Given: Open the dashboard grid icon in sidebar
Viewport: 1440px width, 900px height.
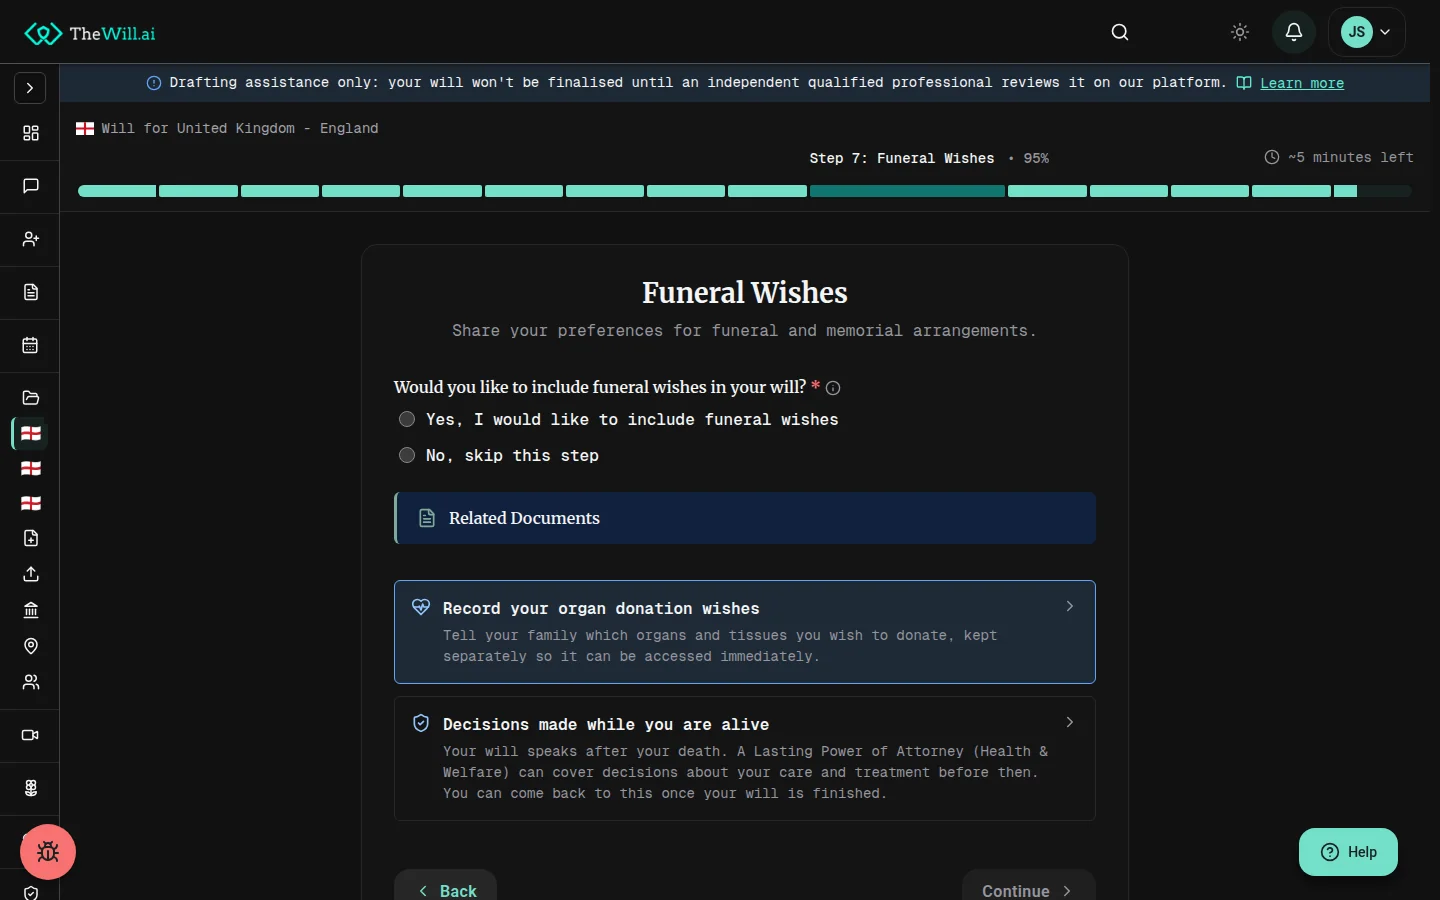Looking at the screenshot, I should pos(31,133).
